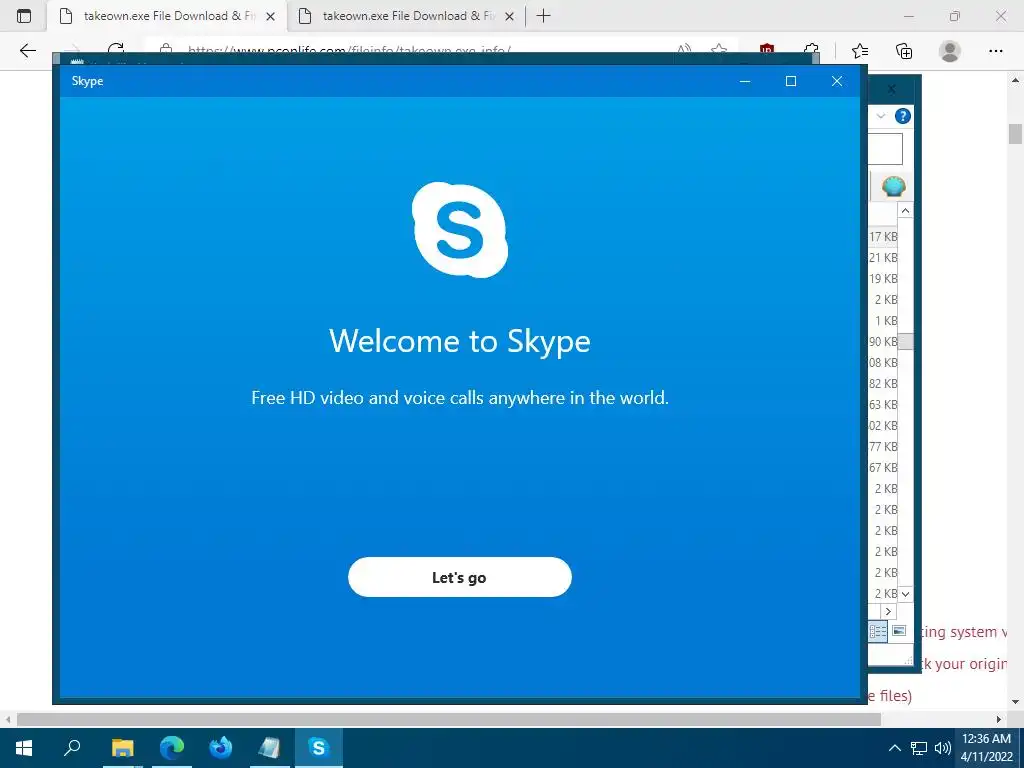Click the Skype taskbar icon
The height and width of the screenshot is (768, 1024).
coord(318,748)
